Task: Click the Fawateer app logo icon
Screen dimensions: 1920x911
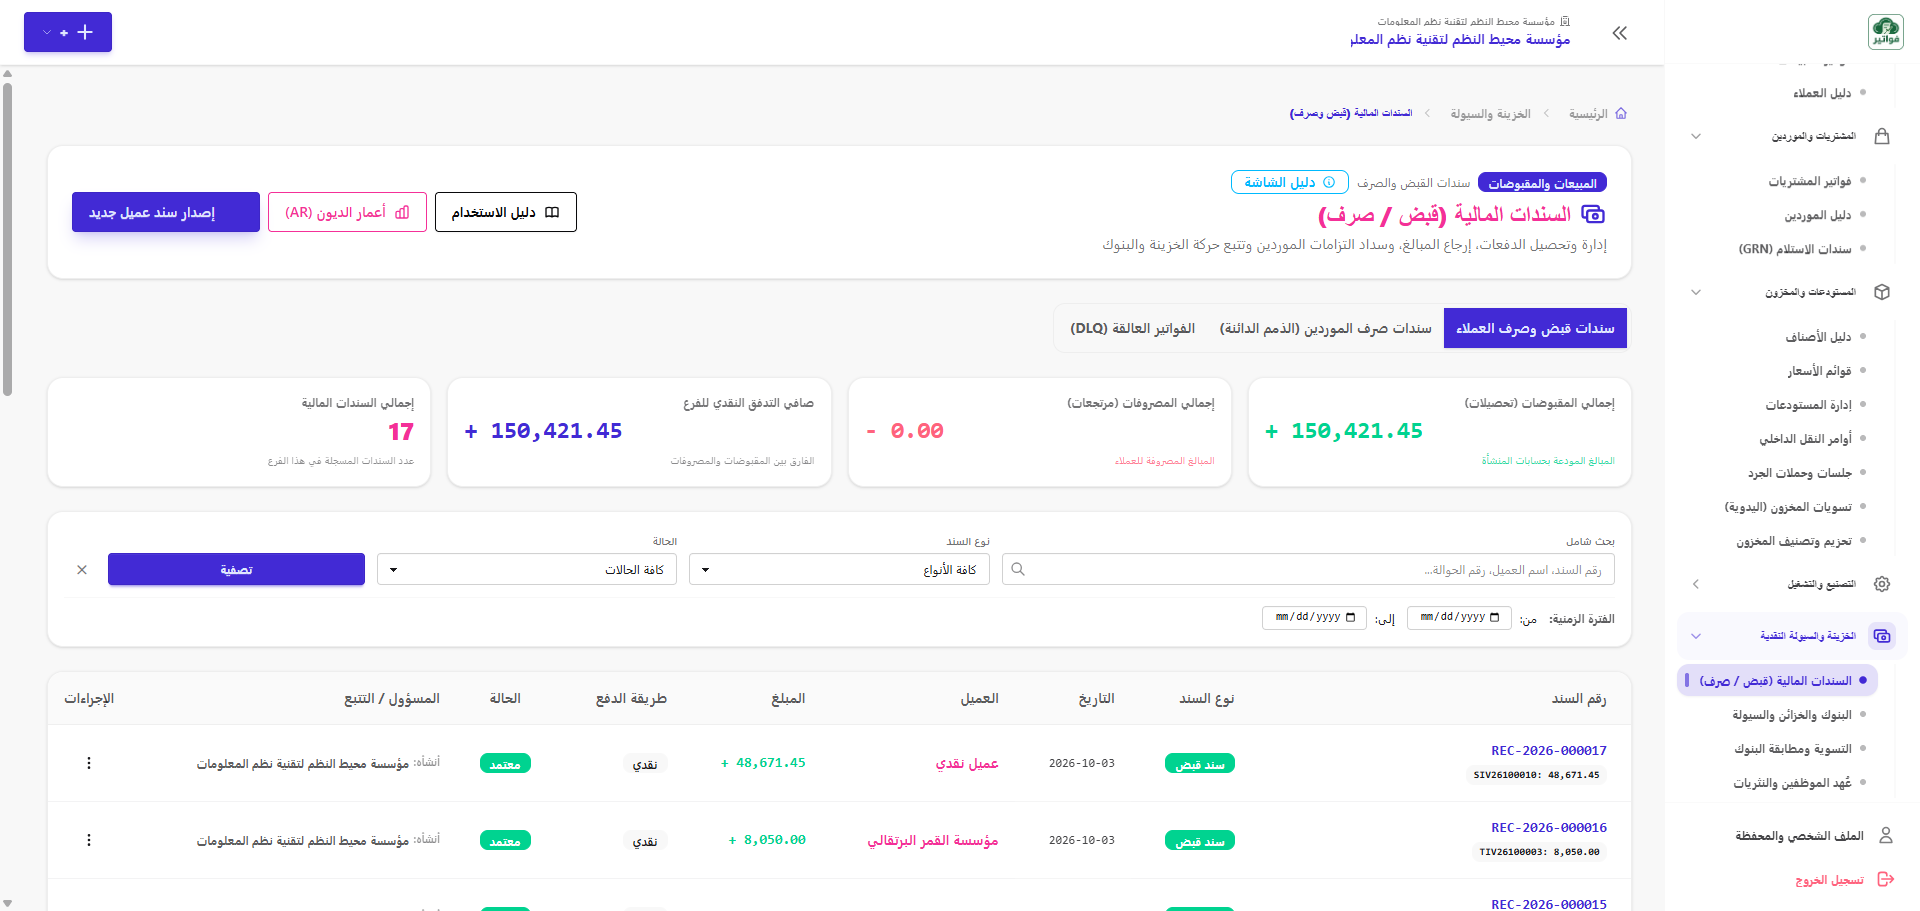Action: (1885, 32)
